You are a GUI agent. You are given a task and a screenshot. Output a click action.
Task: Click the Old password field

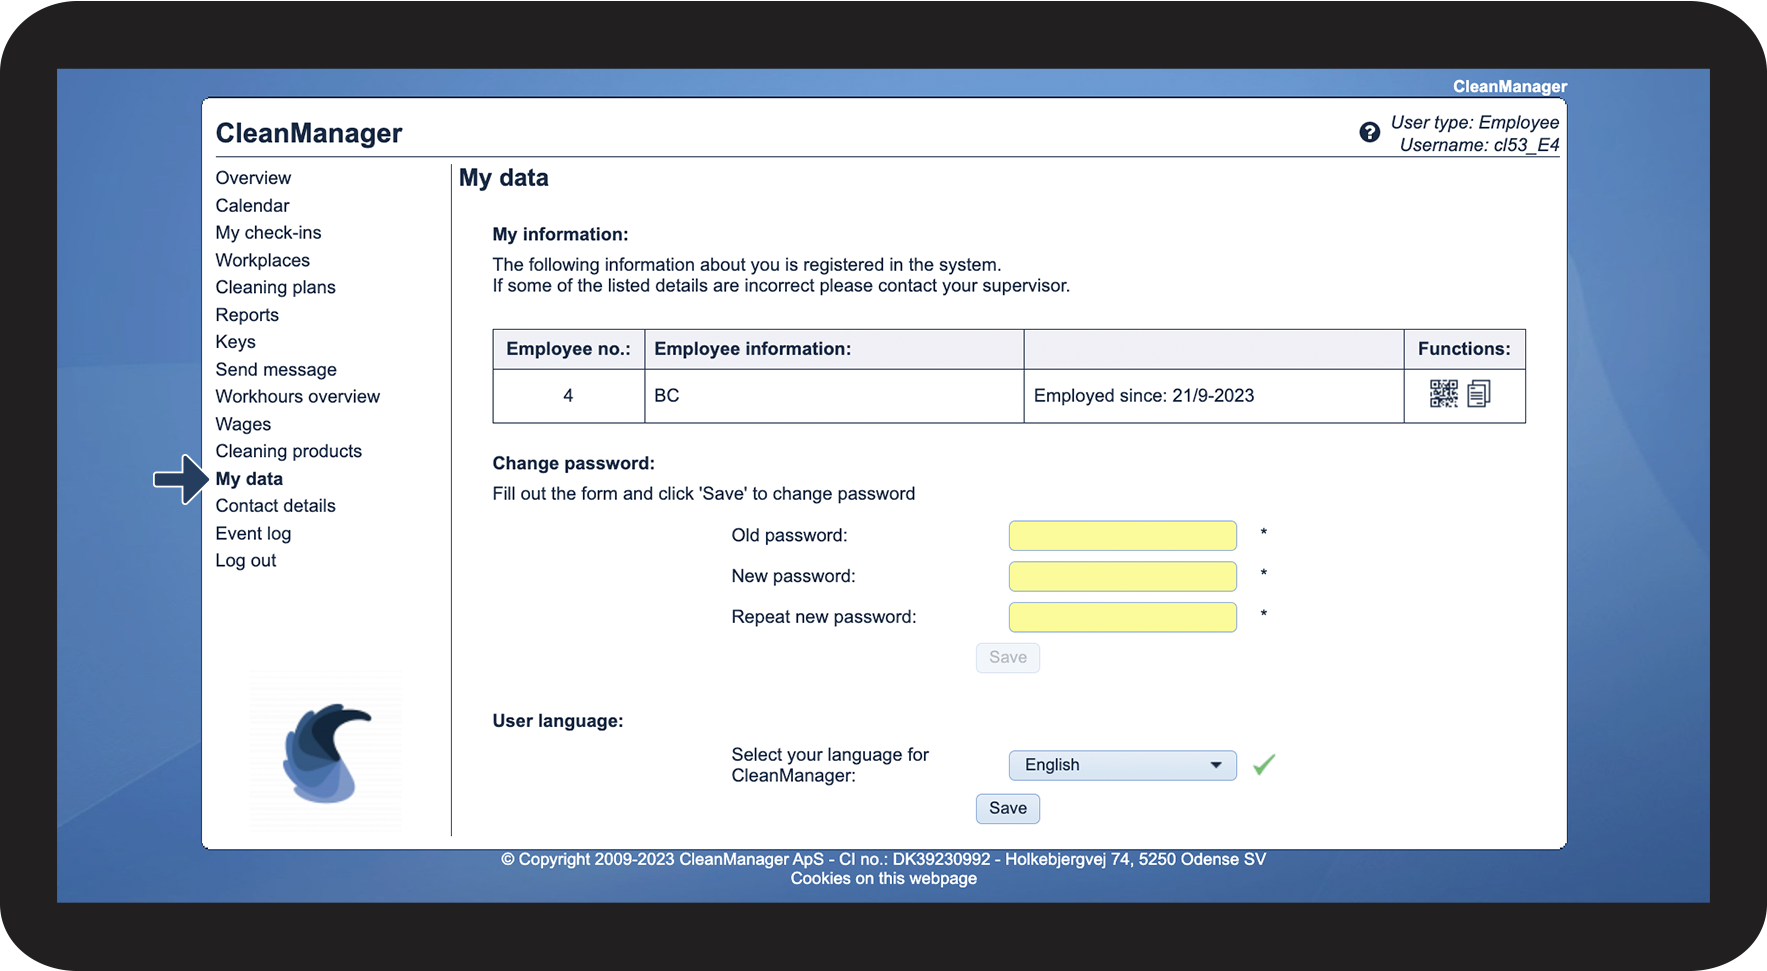tap(1122, 536)
